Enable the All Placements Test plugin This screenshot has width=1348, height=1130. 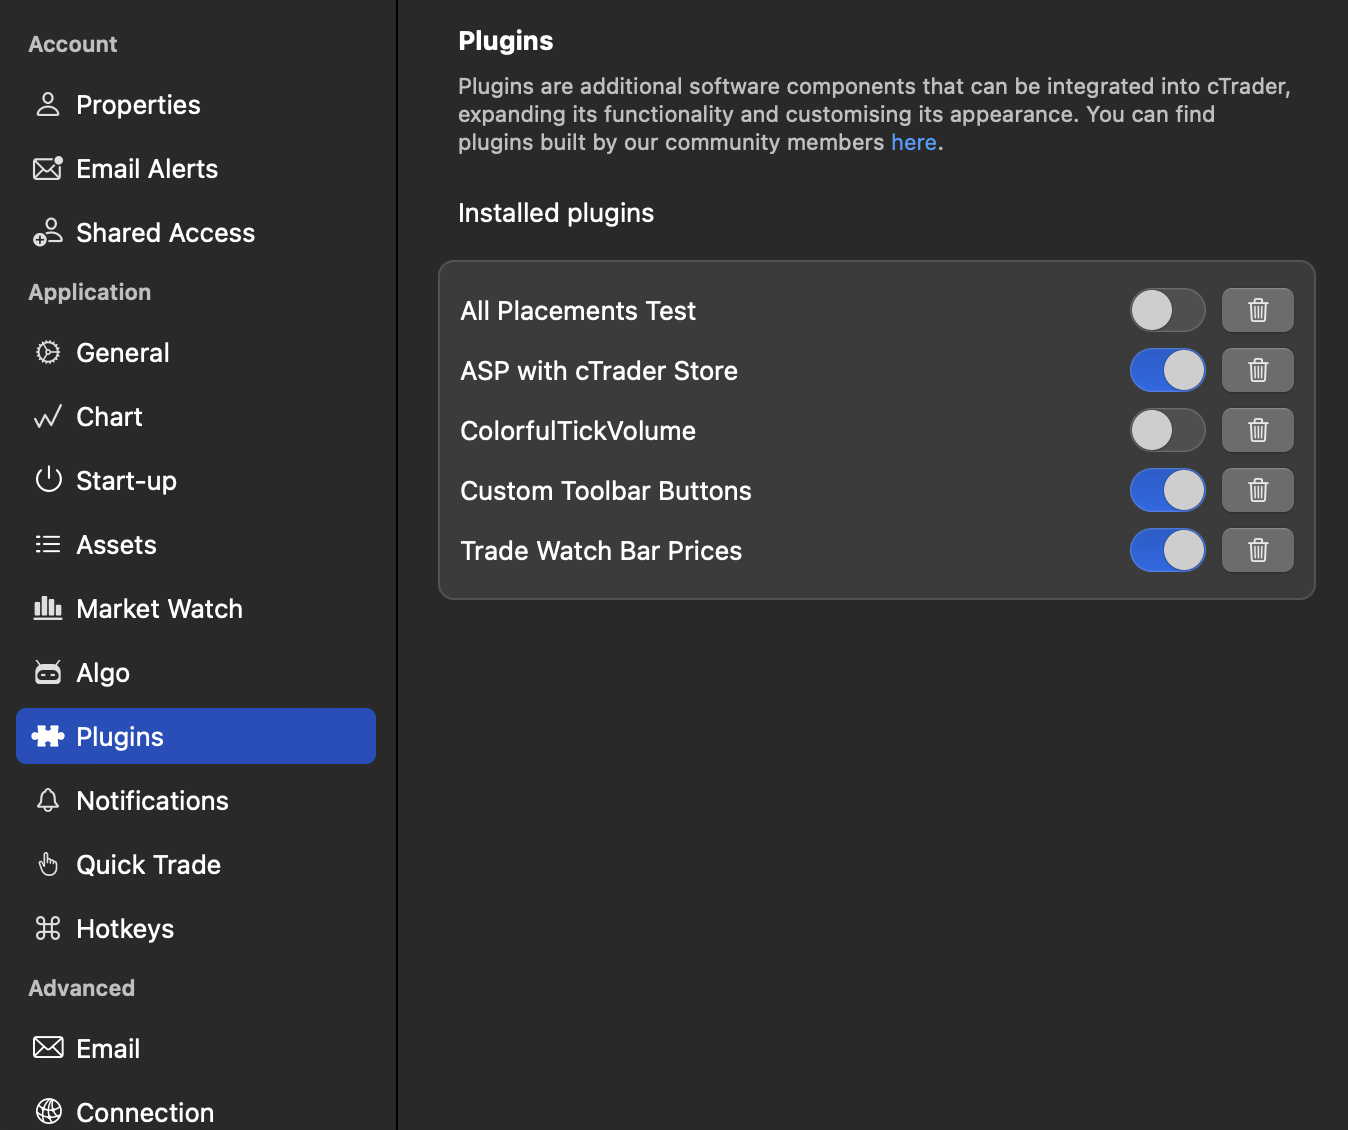point(1167,310)
